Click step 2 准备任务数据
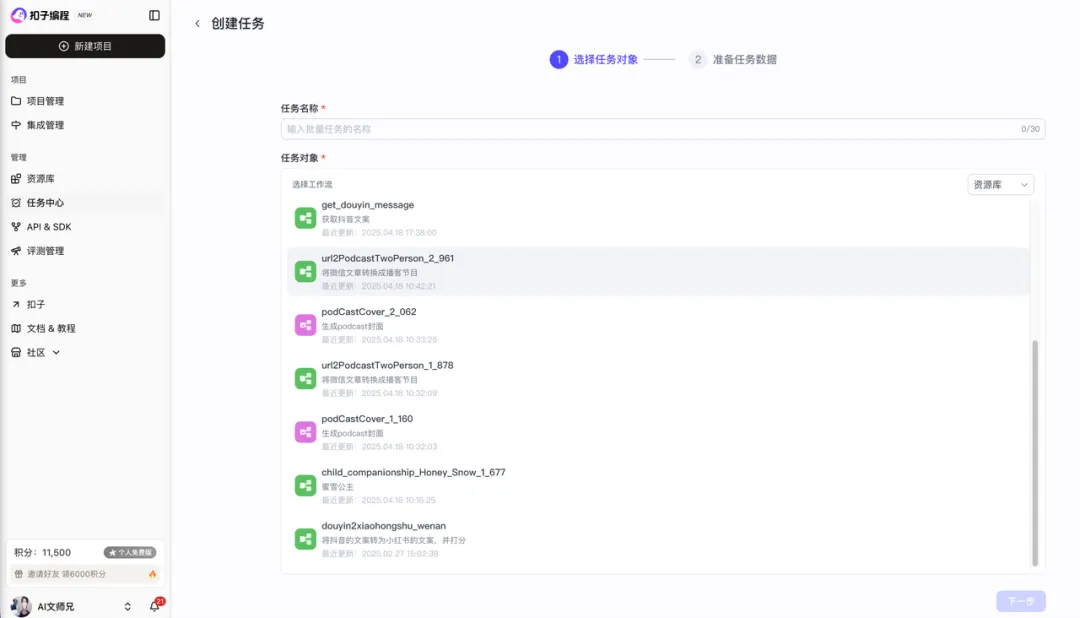This screenshot has width=1080, height=618. click(733, 60)
